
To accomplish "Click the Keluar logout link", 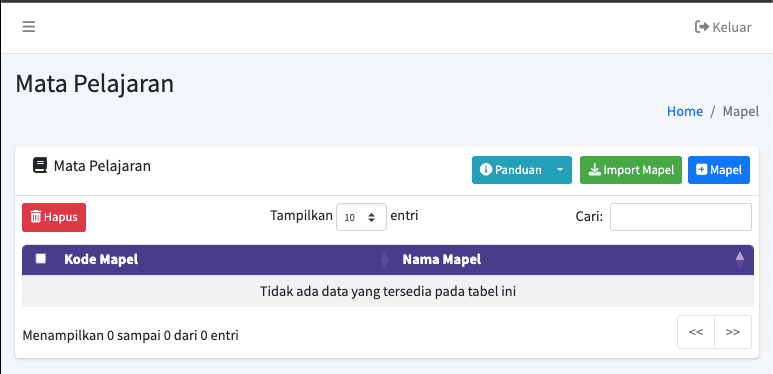I will (x=723, y=27).
